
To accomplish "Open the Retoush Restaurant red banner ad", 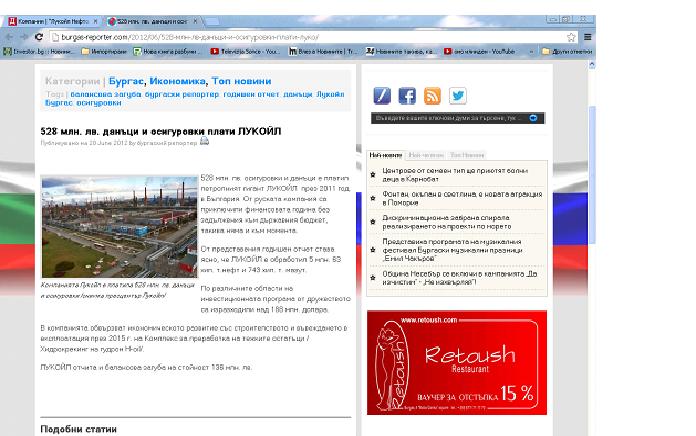I will tap(457, 362).
